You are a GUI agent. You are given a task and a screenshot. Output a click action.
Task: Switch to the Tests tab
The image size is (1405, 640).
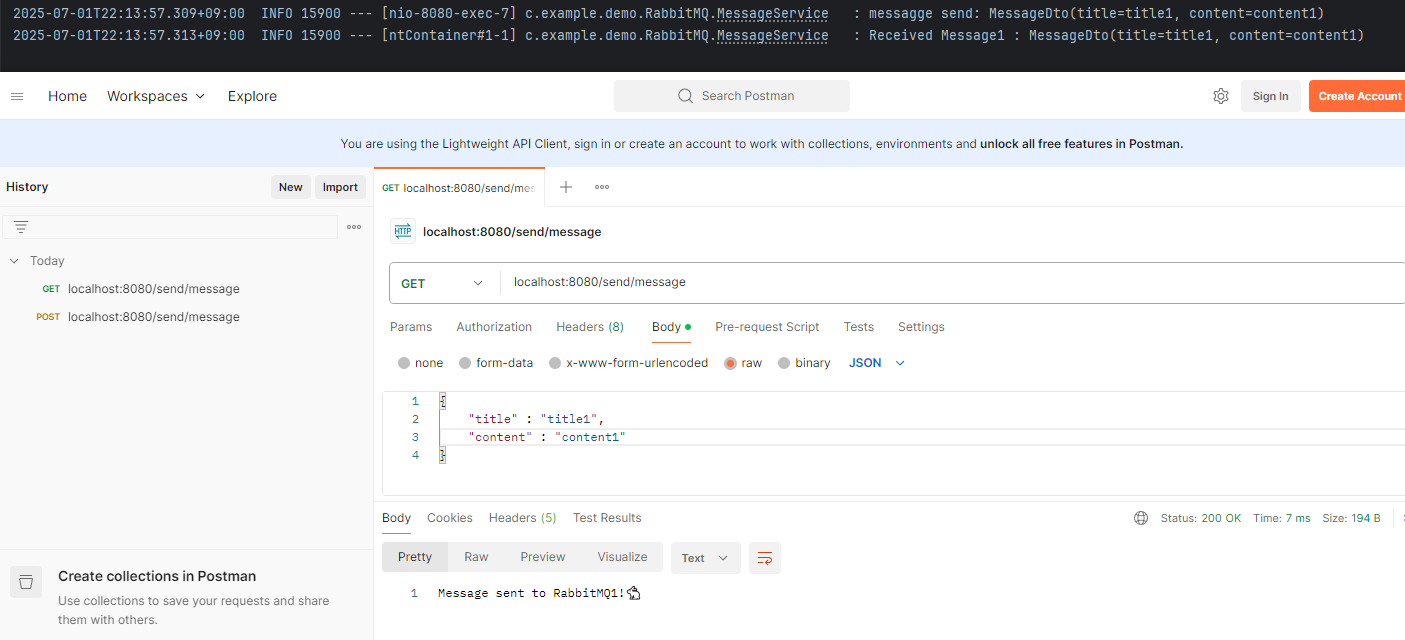[858, 327]
